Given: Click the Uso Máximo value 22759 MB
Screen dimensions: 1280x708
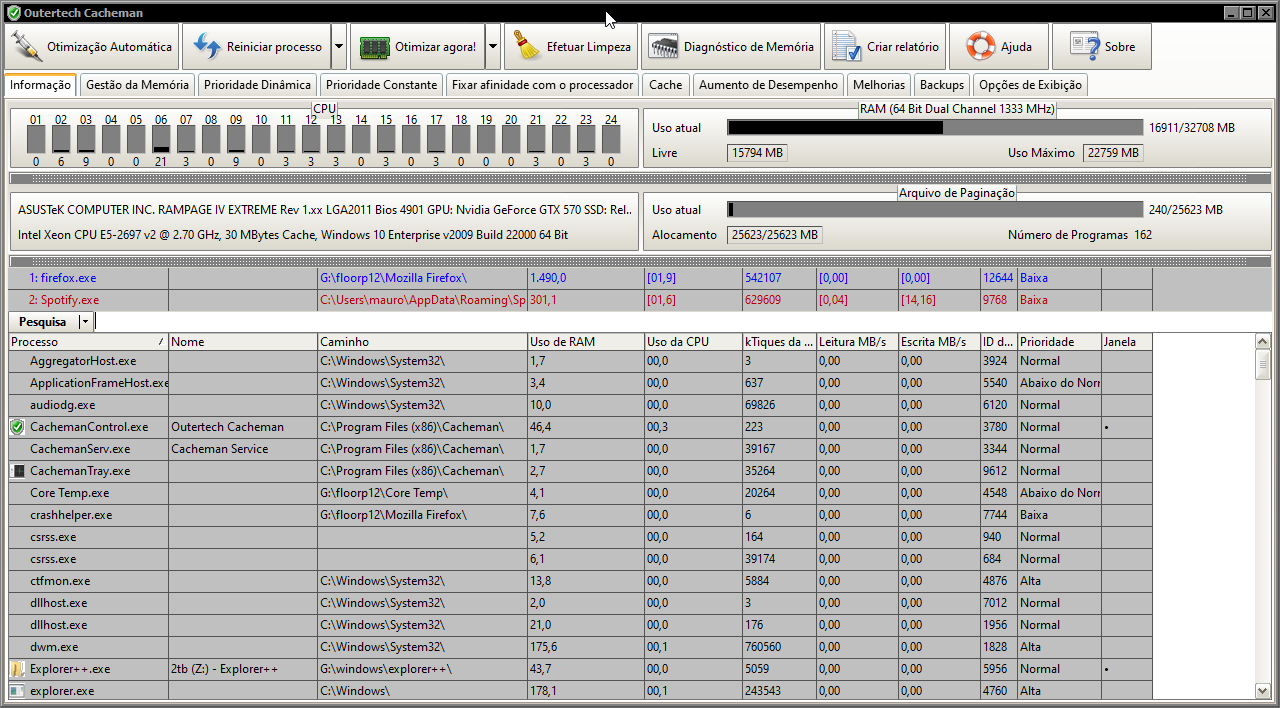Looking at the screenshot, I should [1112, 153].
